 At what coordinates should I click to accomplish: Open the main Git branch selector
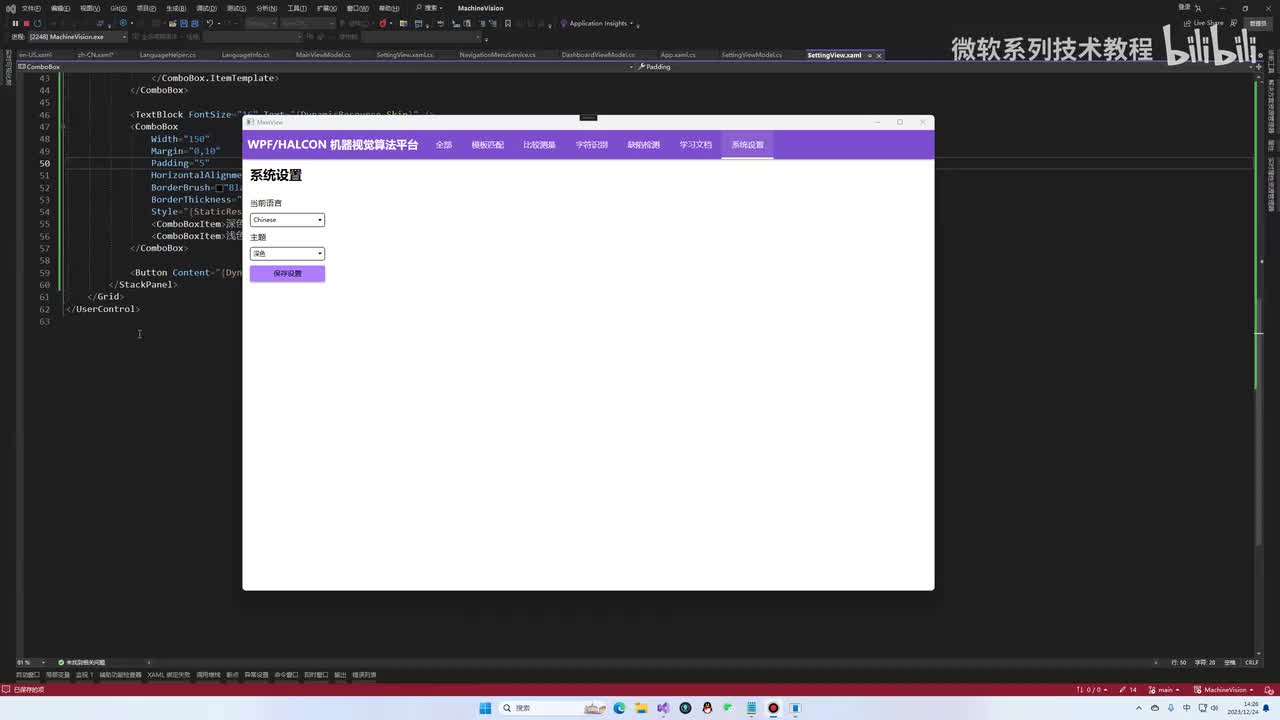point(1163,690)
